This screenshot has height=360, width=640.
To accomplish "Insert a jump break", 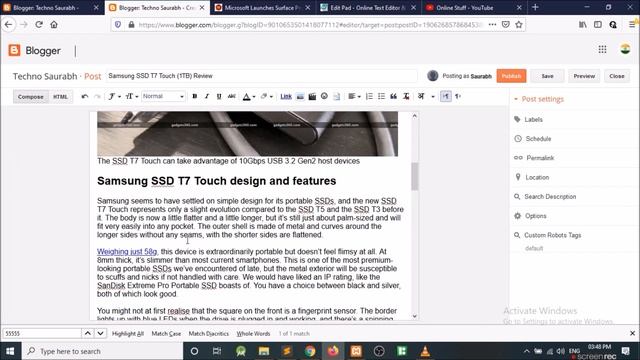I will pyautogui.click(x=336, y=97).
